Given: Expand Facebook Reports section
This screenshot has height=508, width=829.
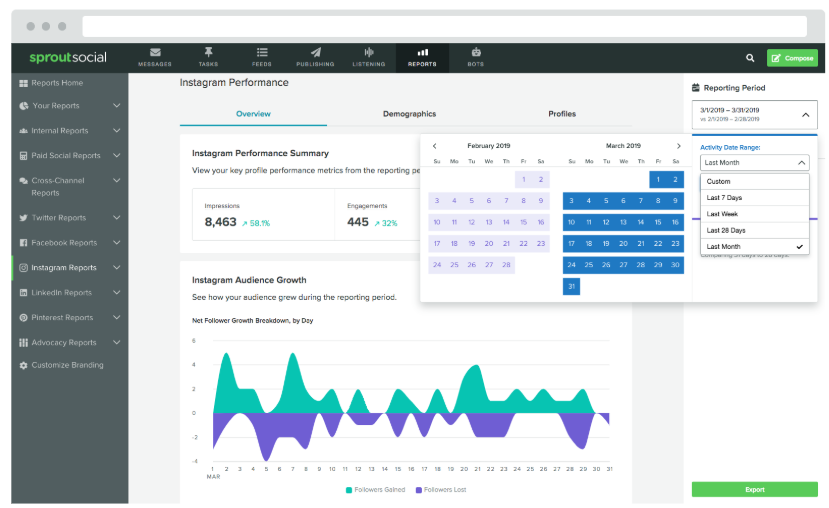Looking at the screenshot, I should click(x=116, y=243).
